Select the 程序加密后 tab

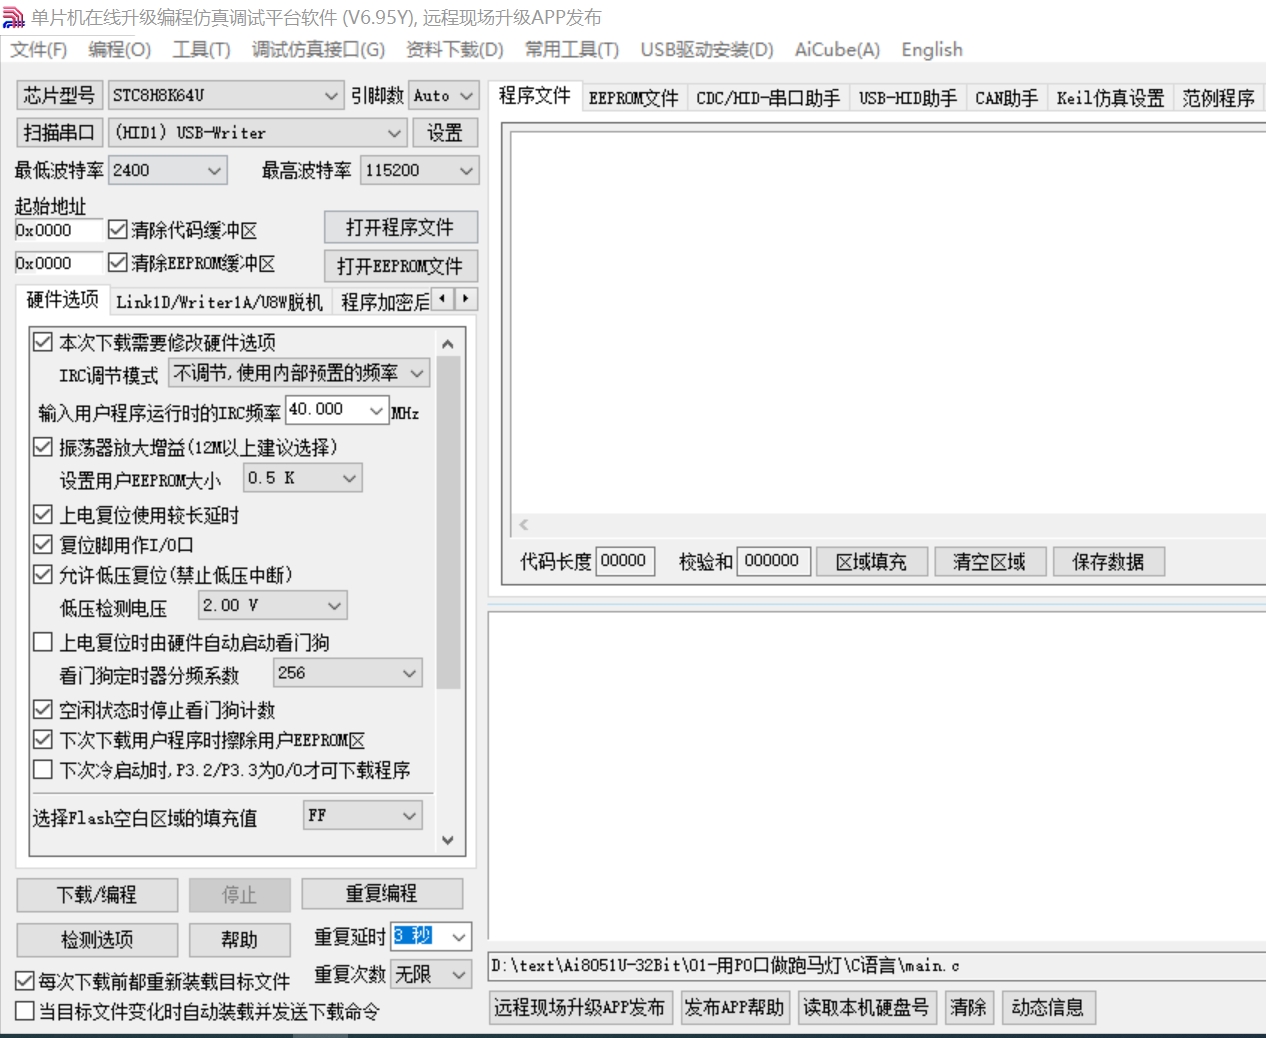[x=384, y=302]
